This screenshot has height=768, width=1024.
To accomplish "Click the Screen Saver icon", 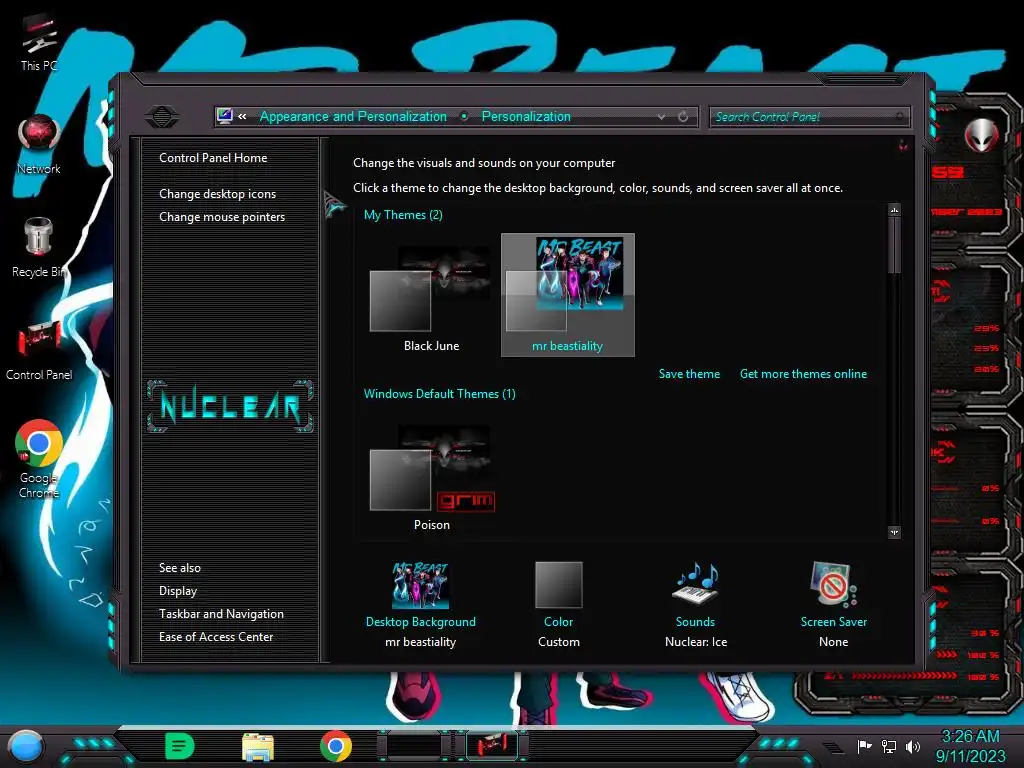I will pyautogui.click(x=833, y=584).
